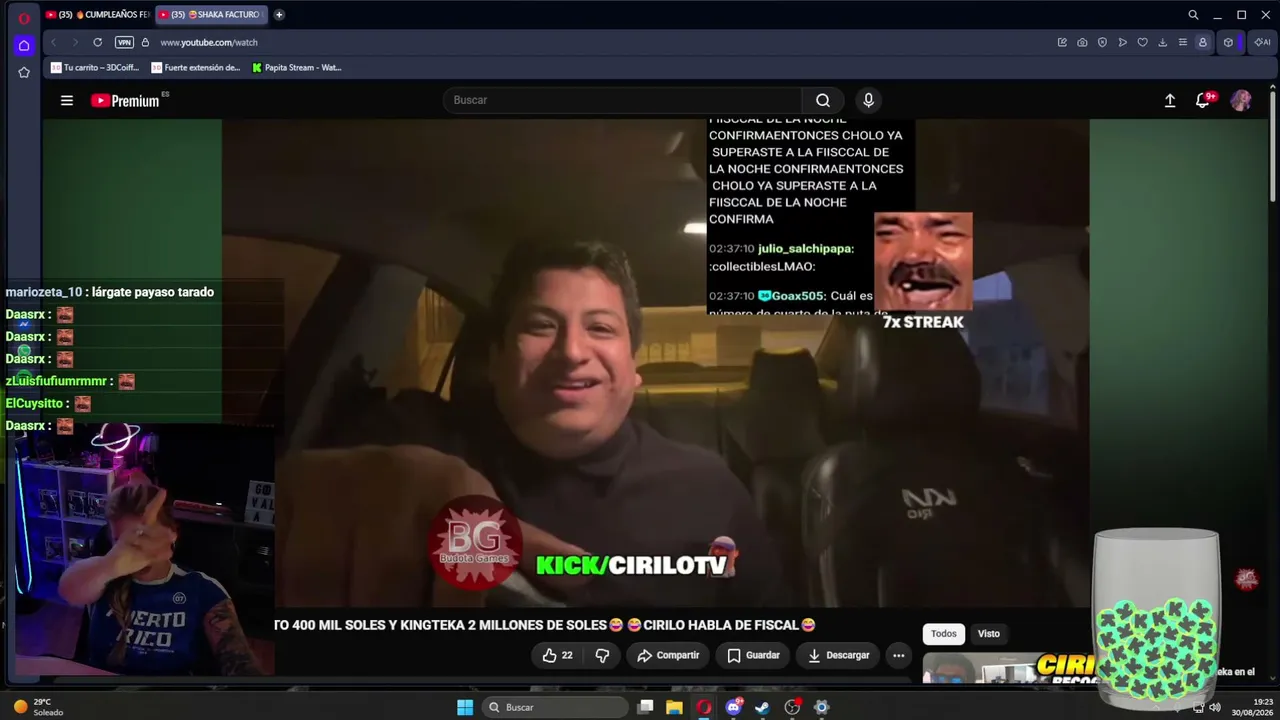Go to YouTube Premium home logo
This screenshot has width=1280, height=720.
point(125,100)
